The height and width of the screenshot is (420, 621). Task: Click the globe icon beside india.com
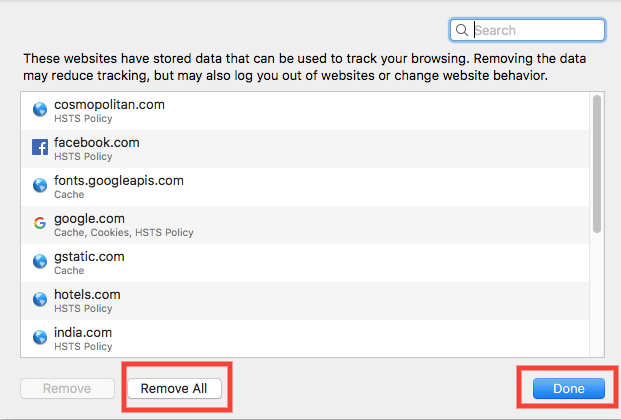[40, 337]
